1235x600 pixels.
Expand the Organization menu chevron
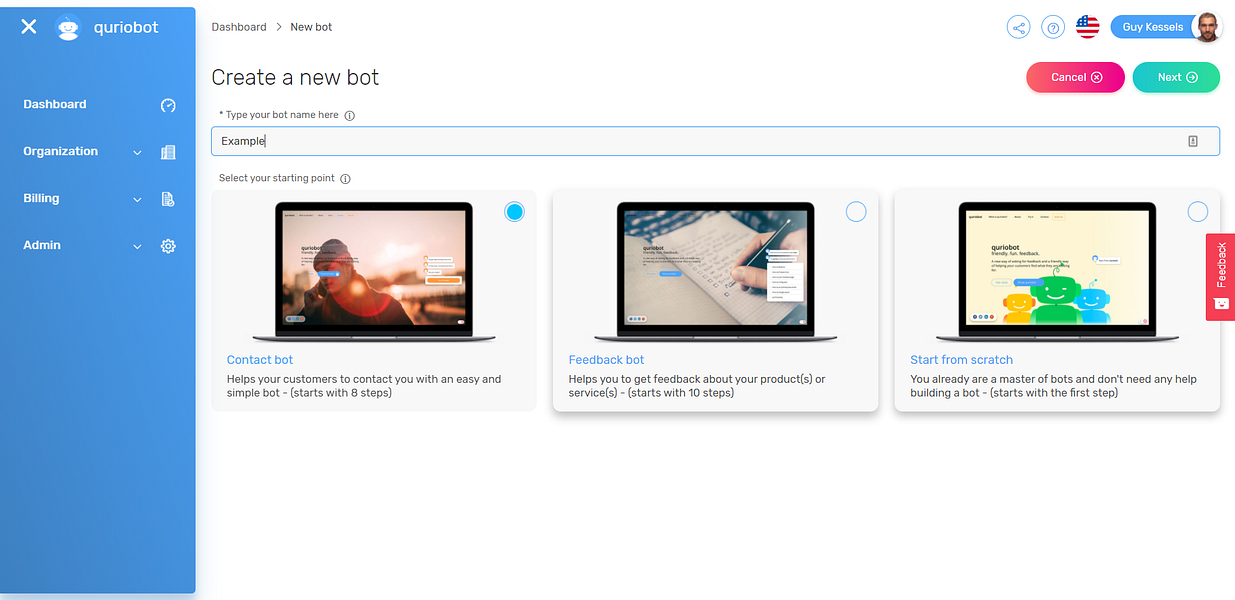click(137, 153)
